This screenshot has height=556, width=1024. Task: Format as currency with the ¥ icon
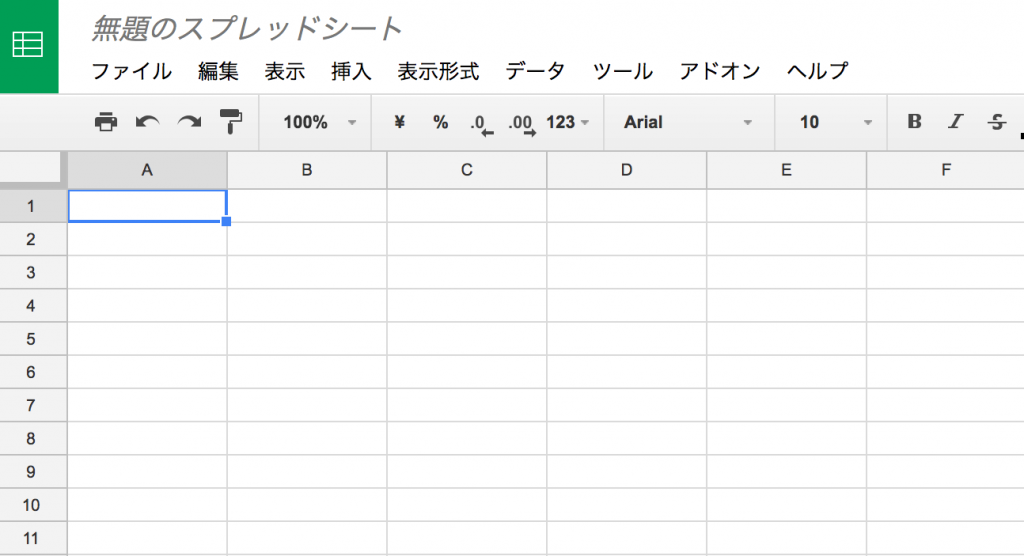400,122
